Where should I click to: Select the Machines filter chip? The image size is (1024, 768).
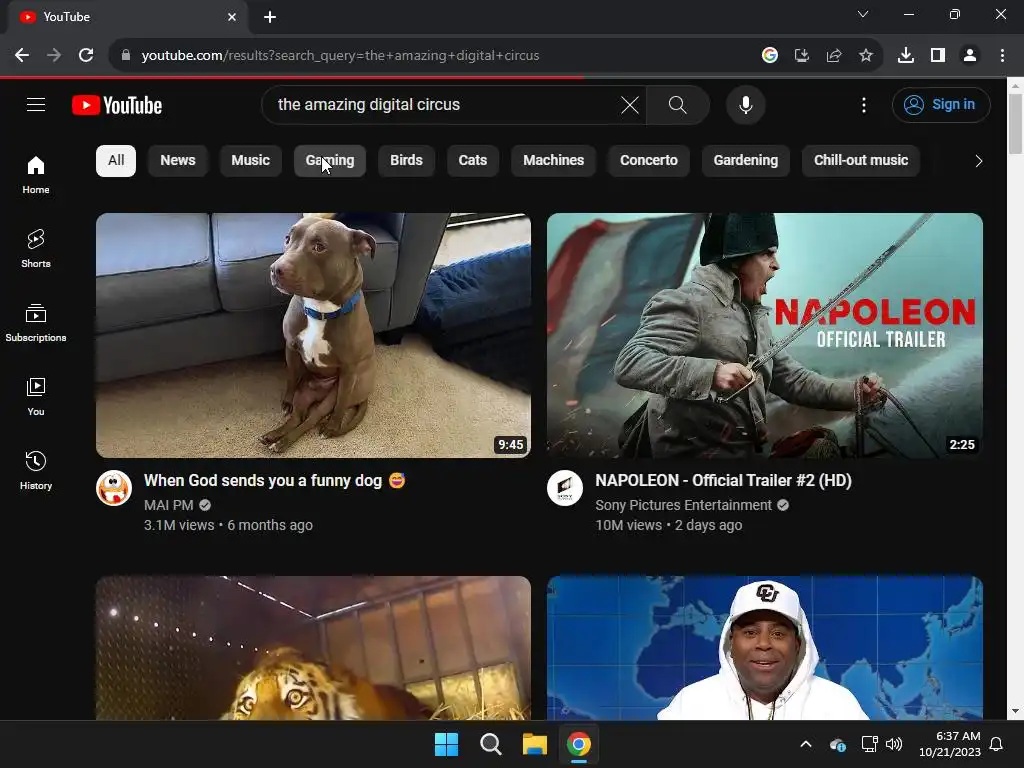click(553, 161)
